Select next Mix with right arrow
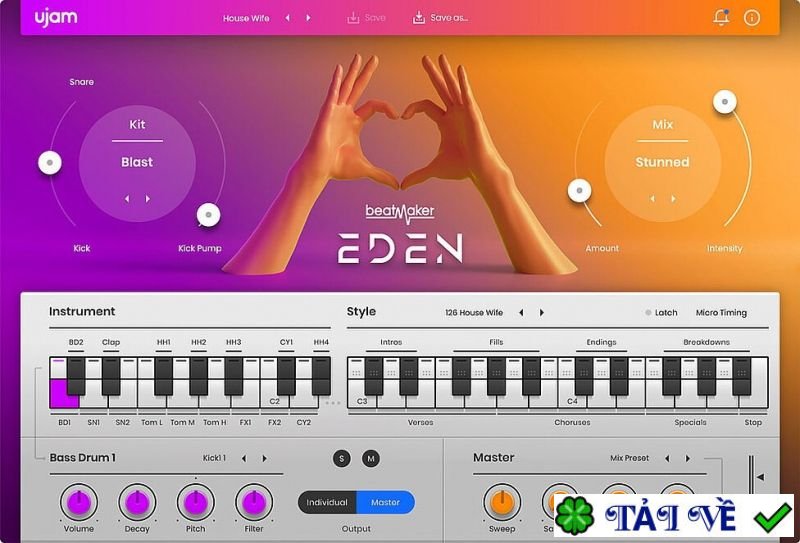This screenshot has width=800, height=543. (x=673, y=199)
